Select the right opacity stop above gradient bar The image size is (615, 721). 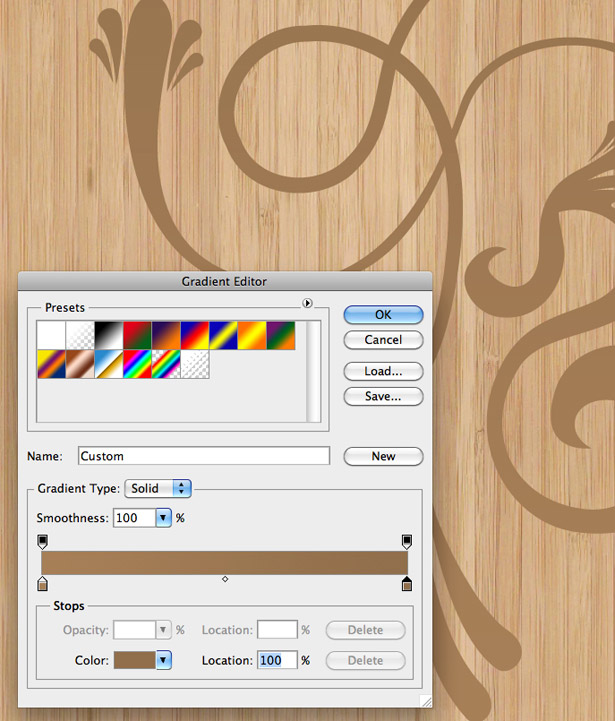pos(407,542)
